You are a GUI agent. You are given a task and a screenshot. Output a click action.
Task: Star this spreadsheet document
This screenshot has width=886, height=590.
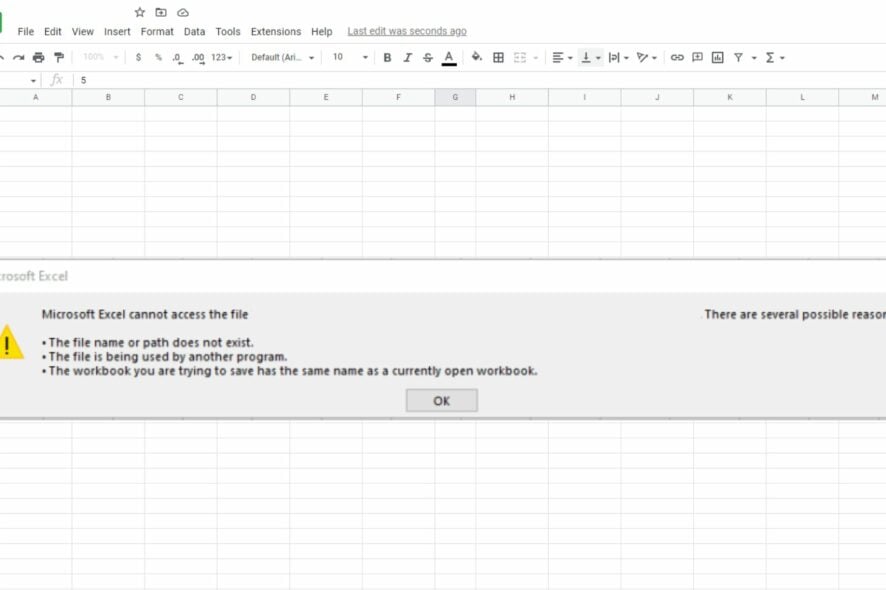tap(140, 12)
